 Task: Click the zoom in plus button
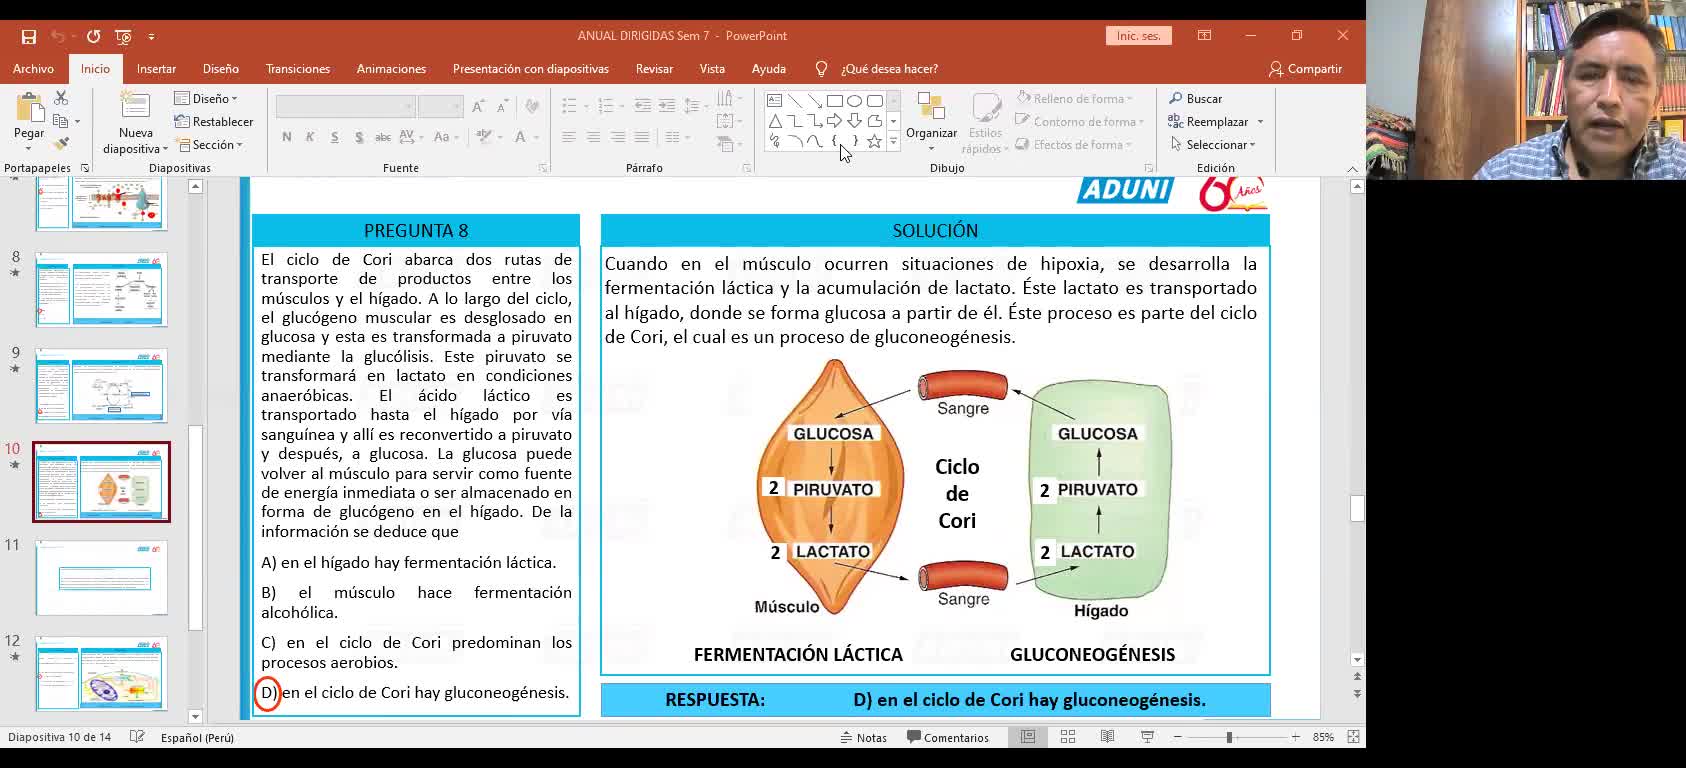pos(1295,737)
